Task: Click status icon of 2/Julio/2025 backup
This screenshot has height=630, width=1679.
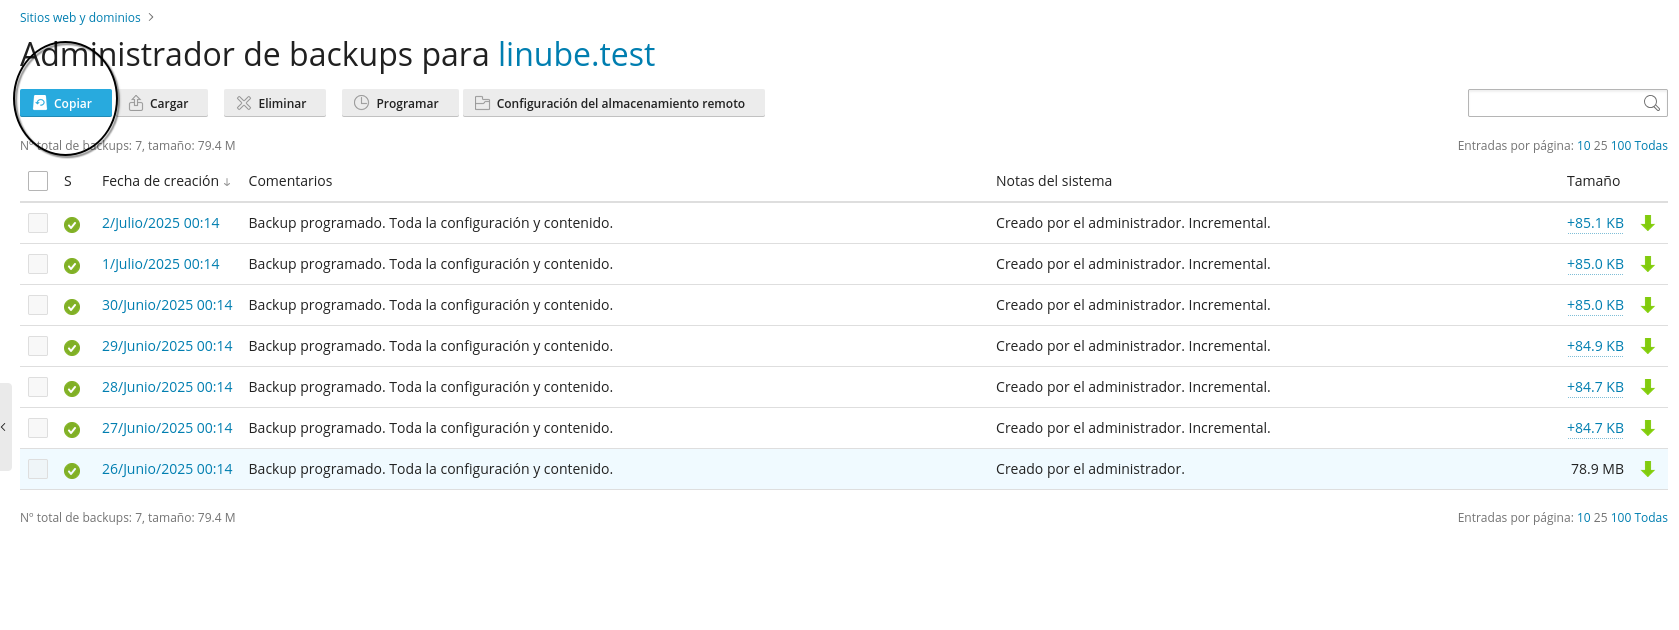Action: point(72,225)
